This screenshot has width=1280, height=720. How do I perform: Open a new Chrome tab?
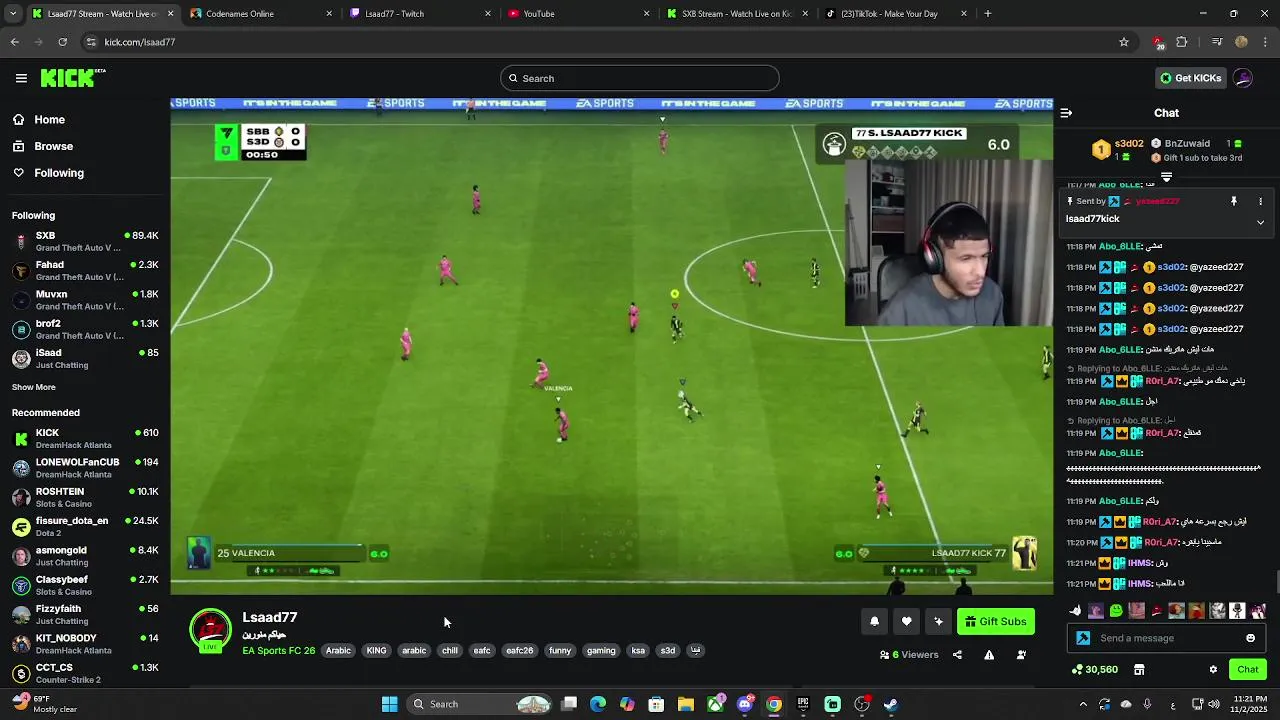[x=988, y=13]
